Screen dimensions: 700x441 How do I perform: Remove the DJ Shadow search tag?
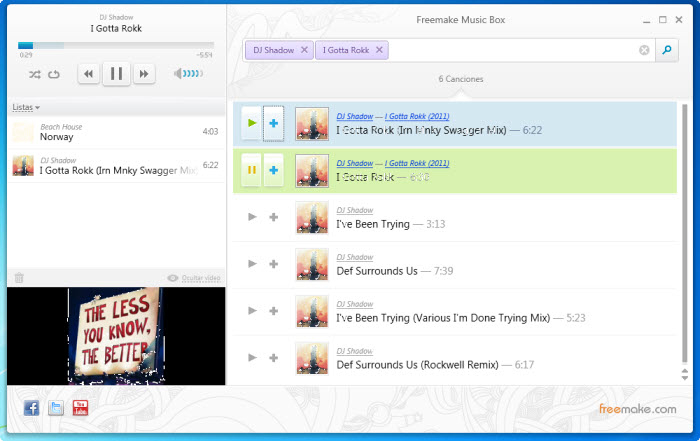304,50
